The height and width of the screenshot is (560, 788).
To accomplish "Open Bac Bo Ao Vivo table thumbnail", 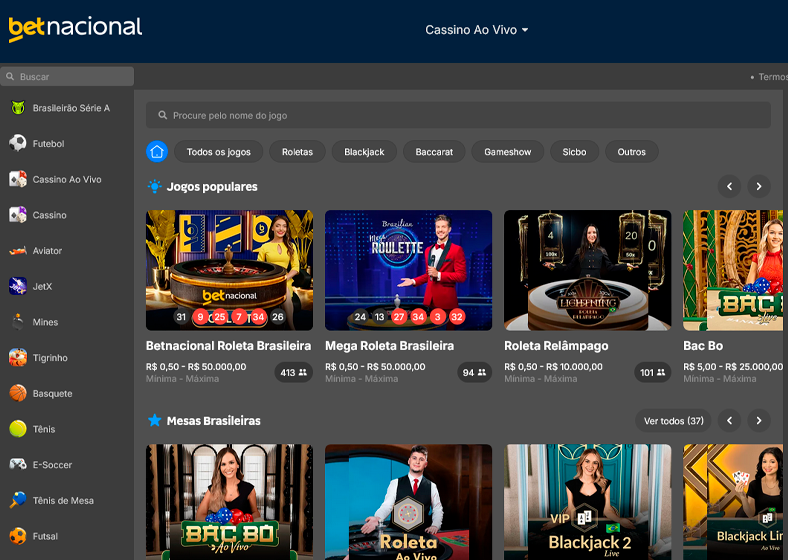I will (x=230, y=502).
